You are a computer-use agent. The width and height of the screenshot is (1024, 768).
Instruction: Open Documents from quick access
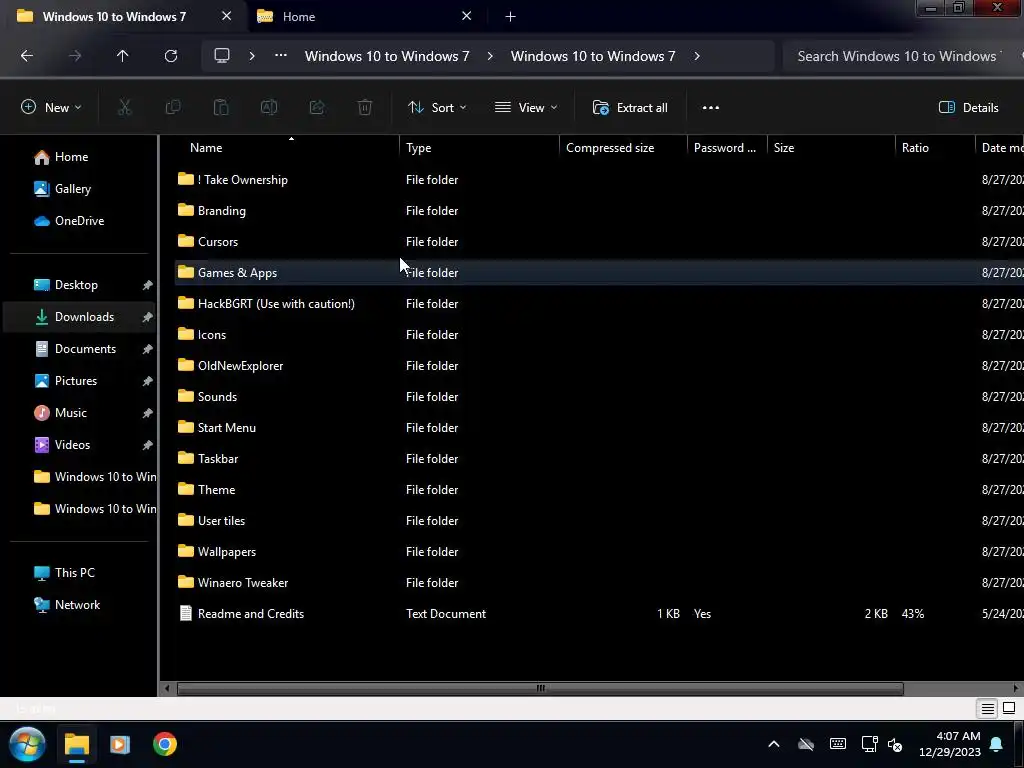coord(85,349)
